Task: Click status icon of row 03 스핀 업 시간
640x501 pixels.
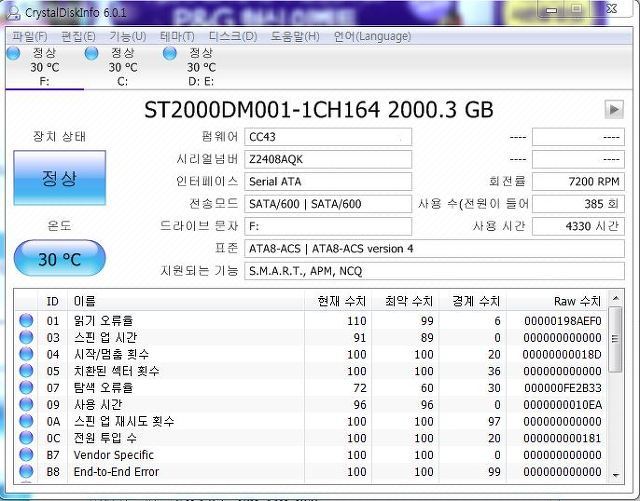Action: (26, 337)
